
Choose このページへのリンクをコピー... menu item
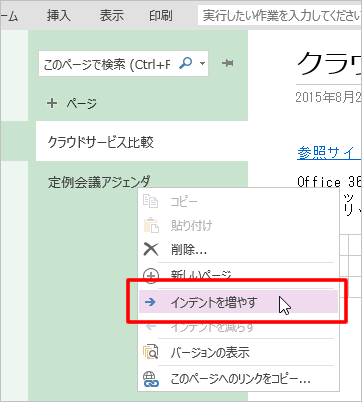point(239,379)
